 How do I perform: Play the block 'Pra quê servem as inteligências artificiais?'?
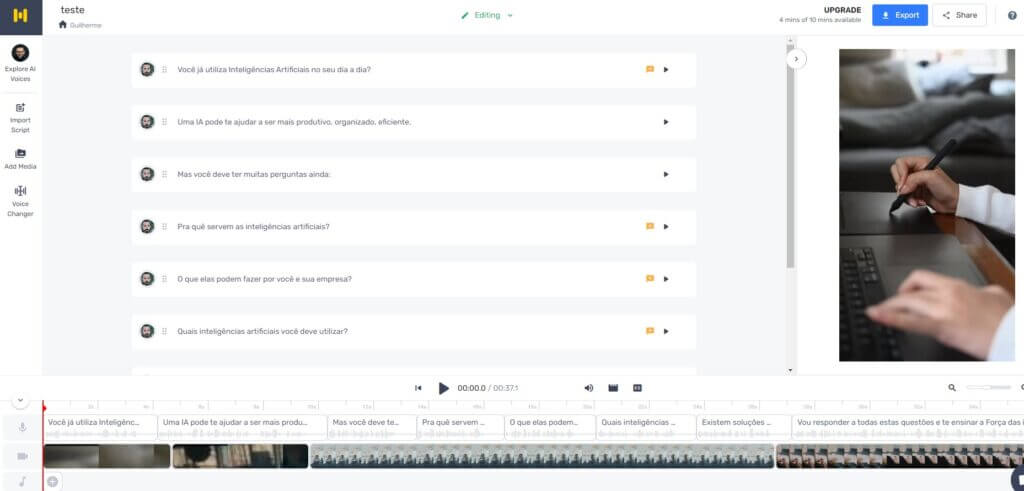(x=666, y=227)
